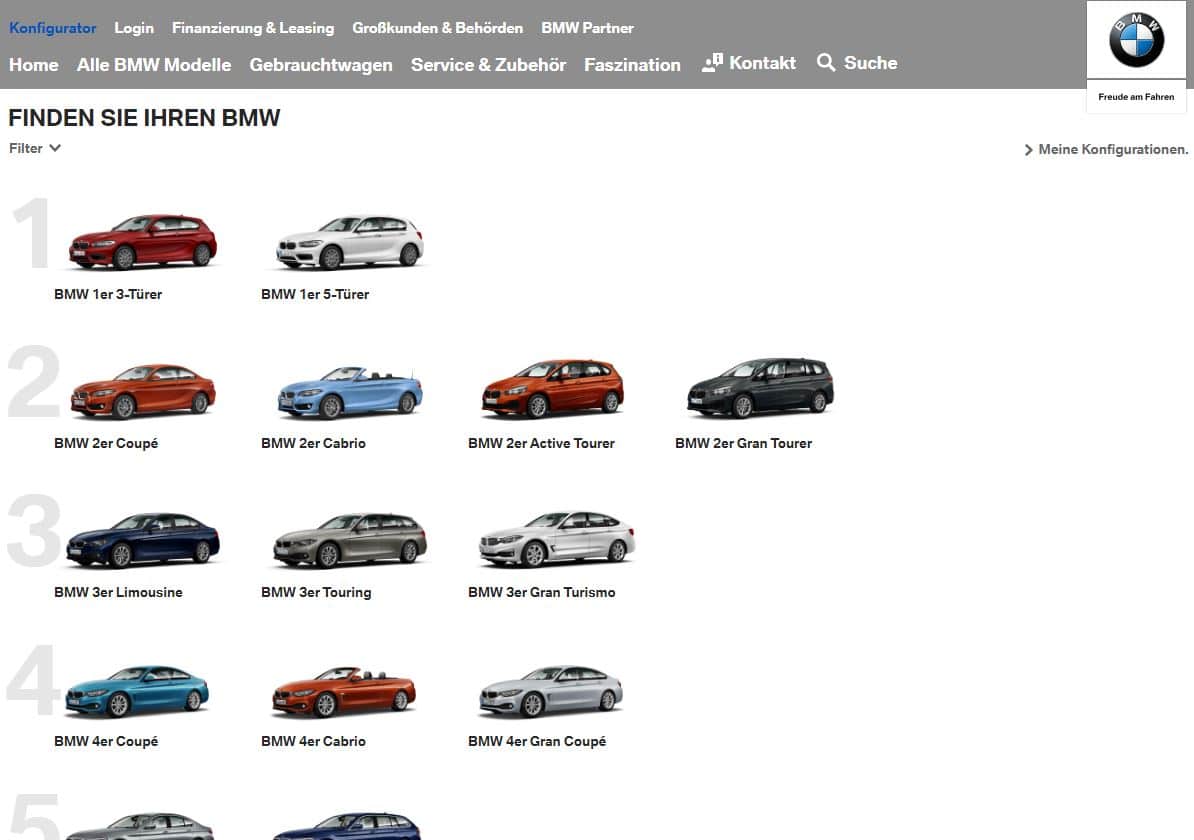Image resolution: width=1194 pixels, height=840 pixels.
Task: Click the BMW 2er Coupé label
Action: pos(106,443)
